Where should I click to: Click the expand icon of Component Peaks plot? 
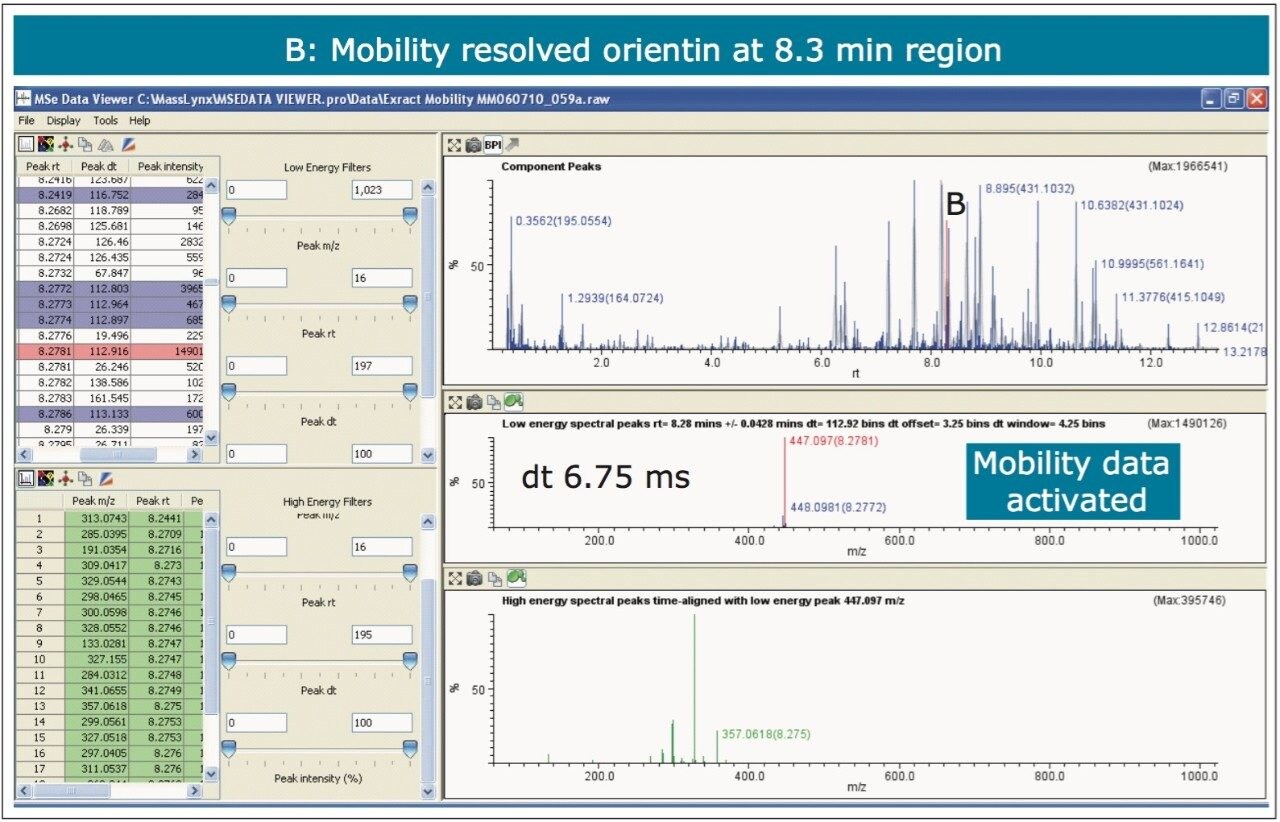[x=455, y=145]
